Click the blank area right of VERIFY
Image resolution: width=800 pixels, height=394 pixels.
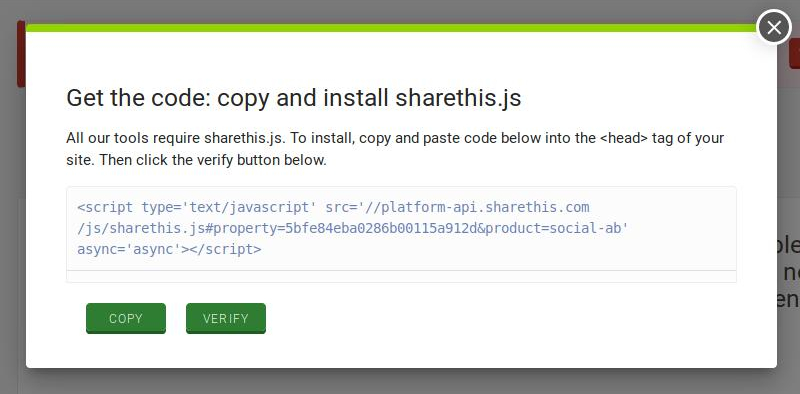[x=500, y=318]
